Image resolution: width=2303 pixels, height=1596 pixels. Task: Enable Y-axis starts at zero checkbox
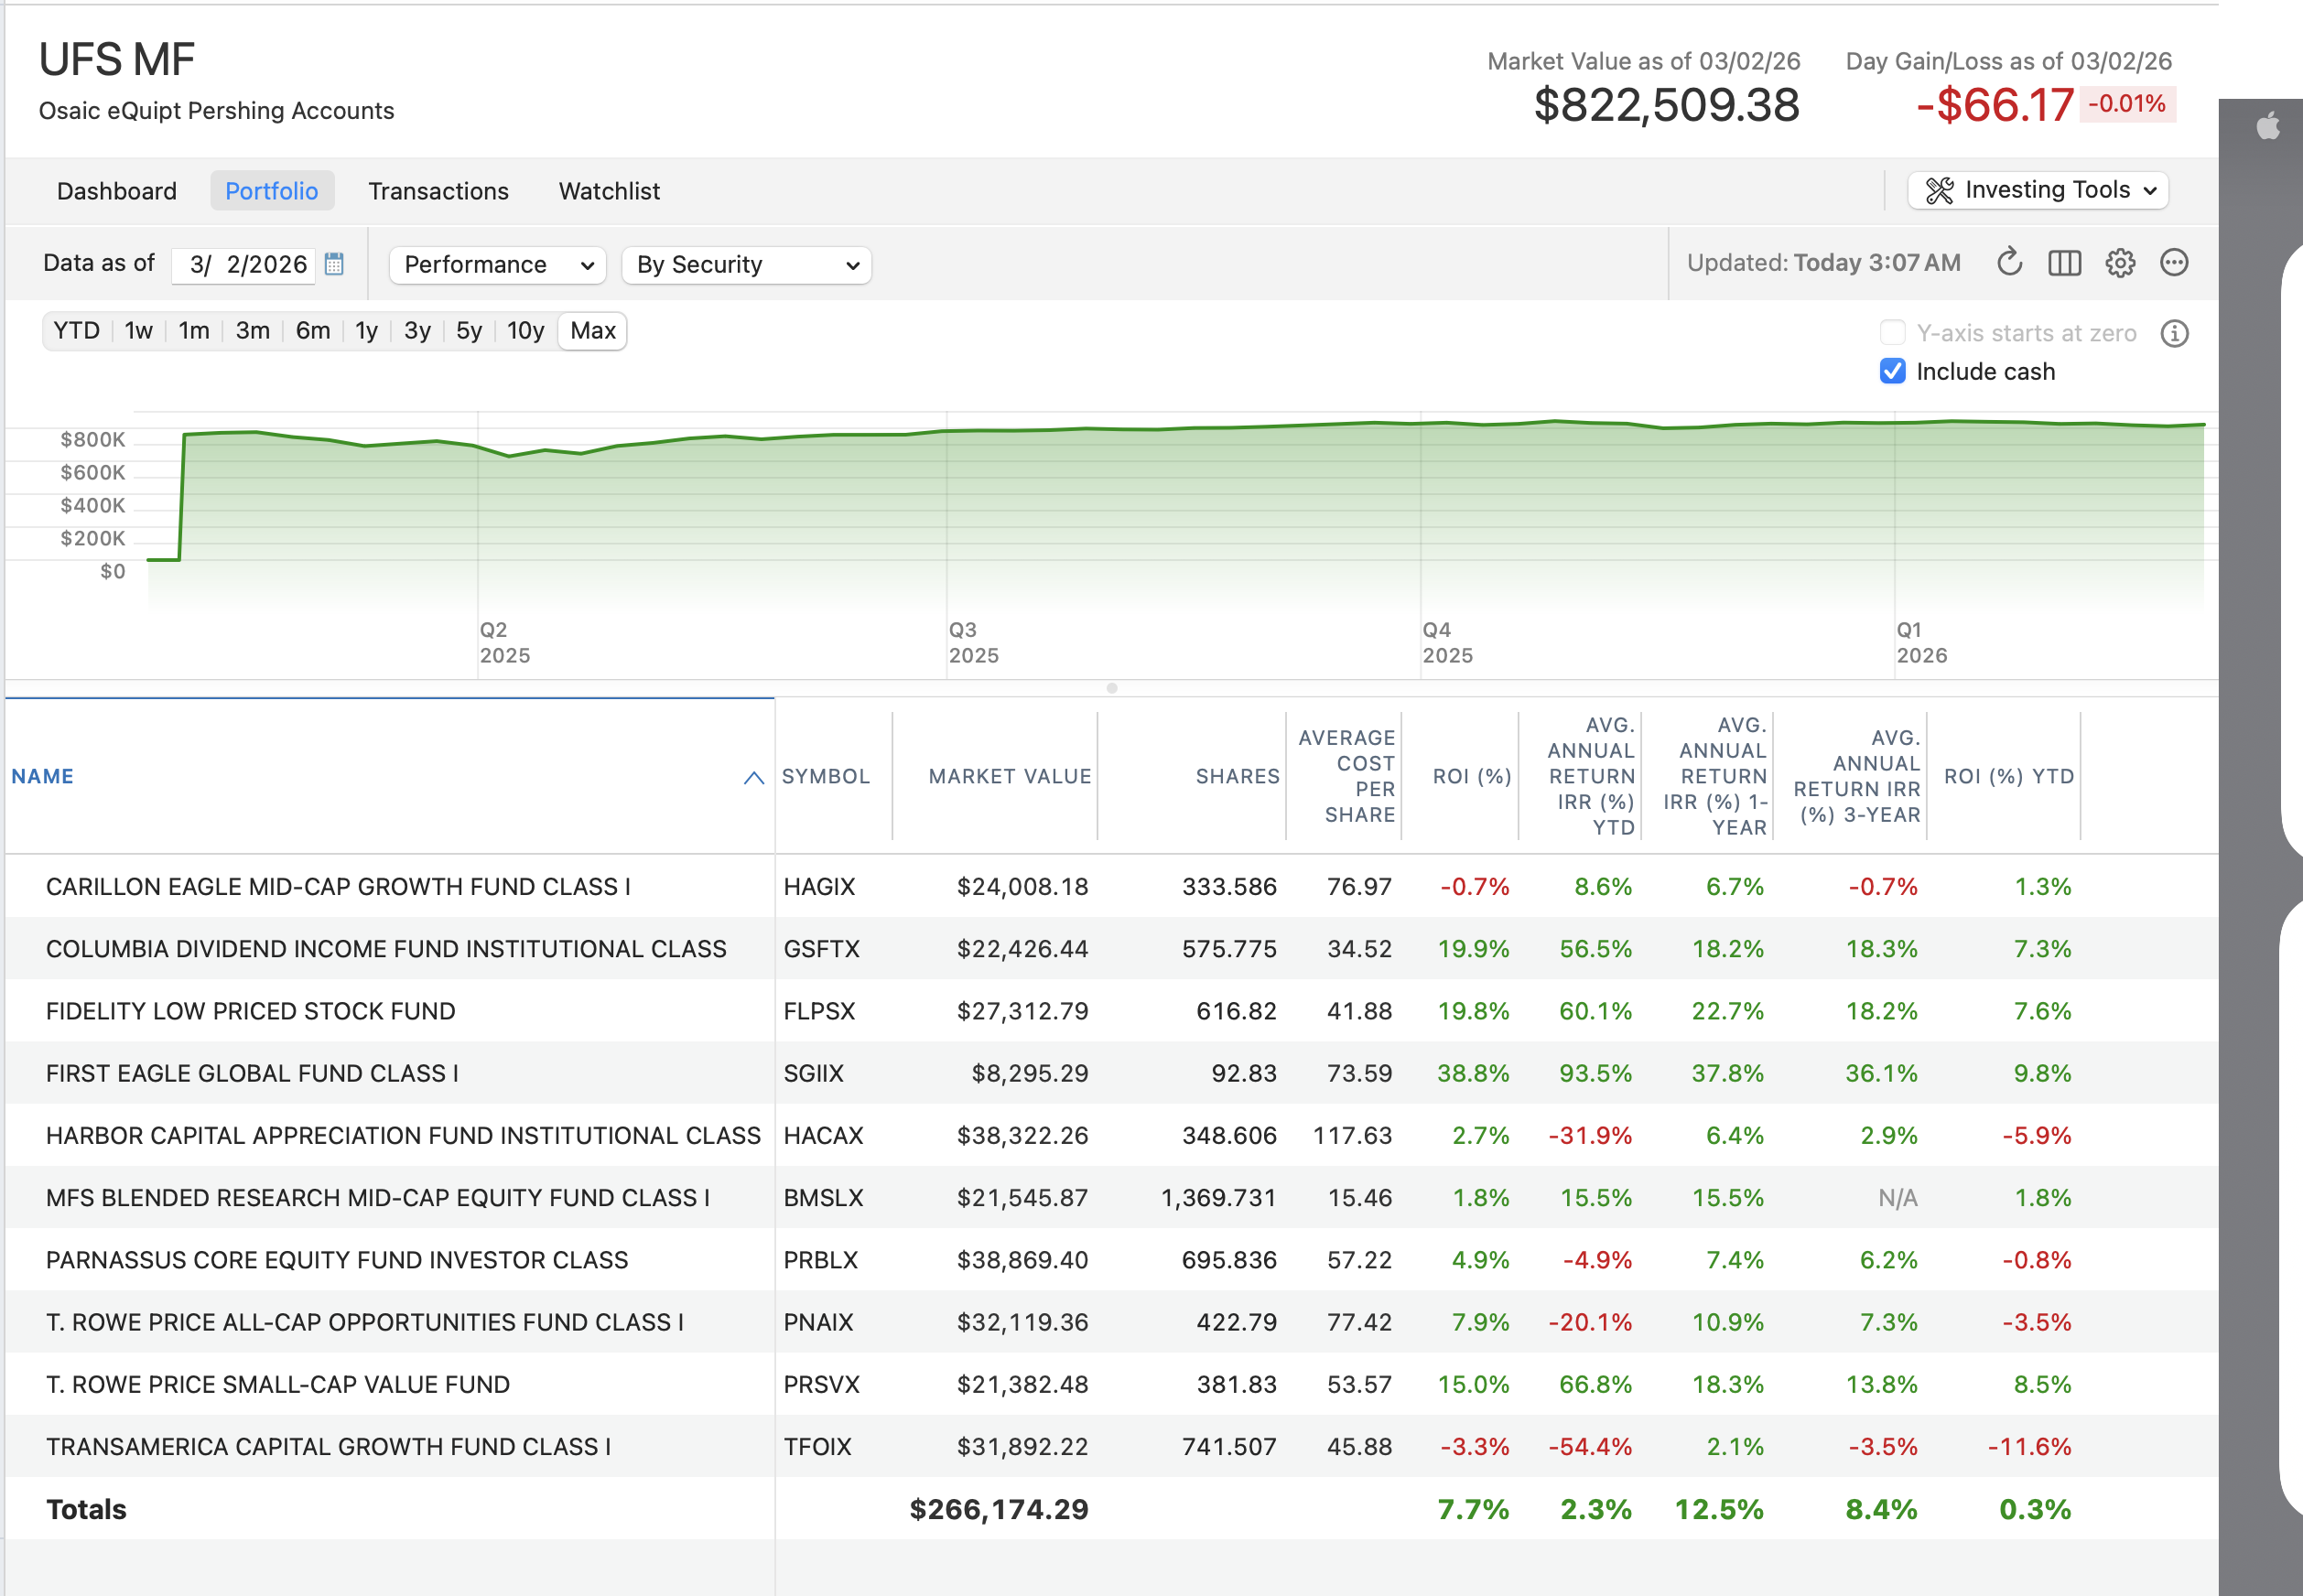(x=1892, y=333)
